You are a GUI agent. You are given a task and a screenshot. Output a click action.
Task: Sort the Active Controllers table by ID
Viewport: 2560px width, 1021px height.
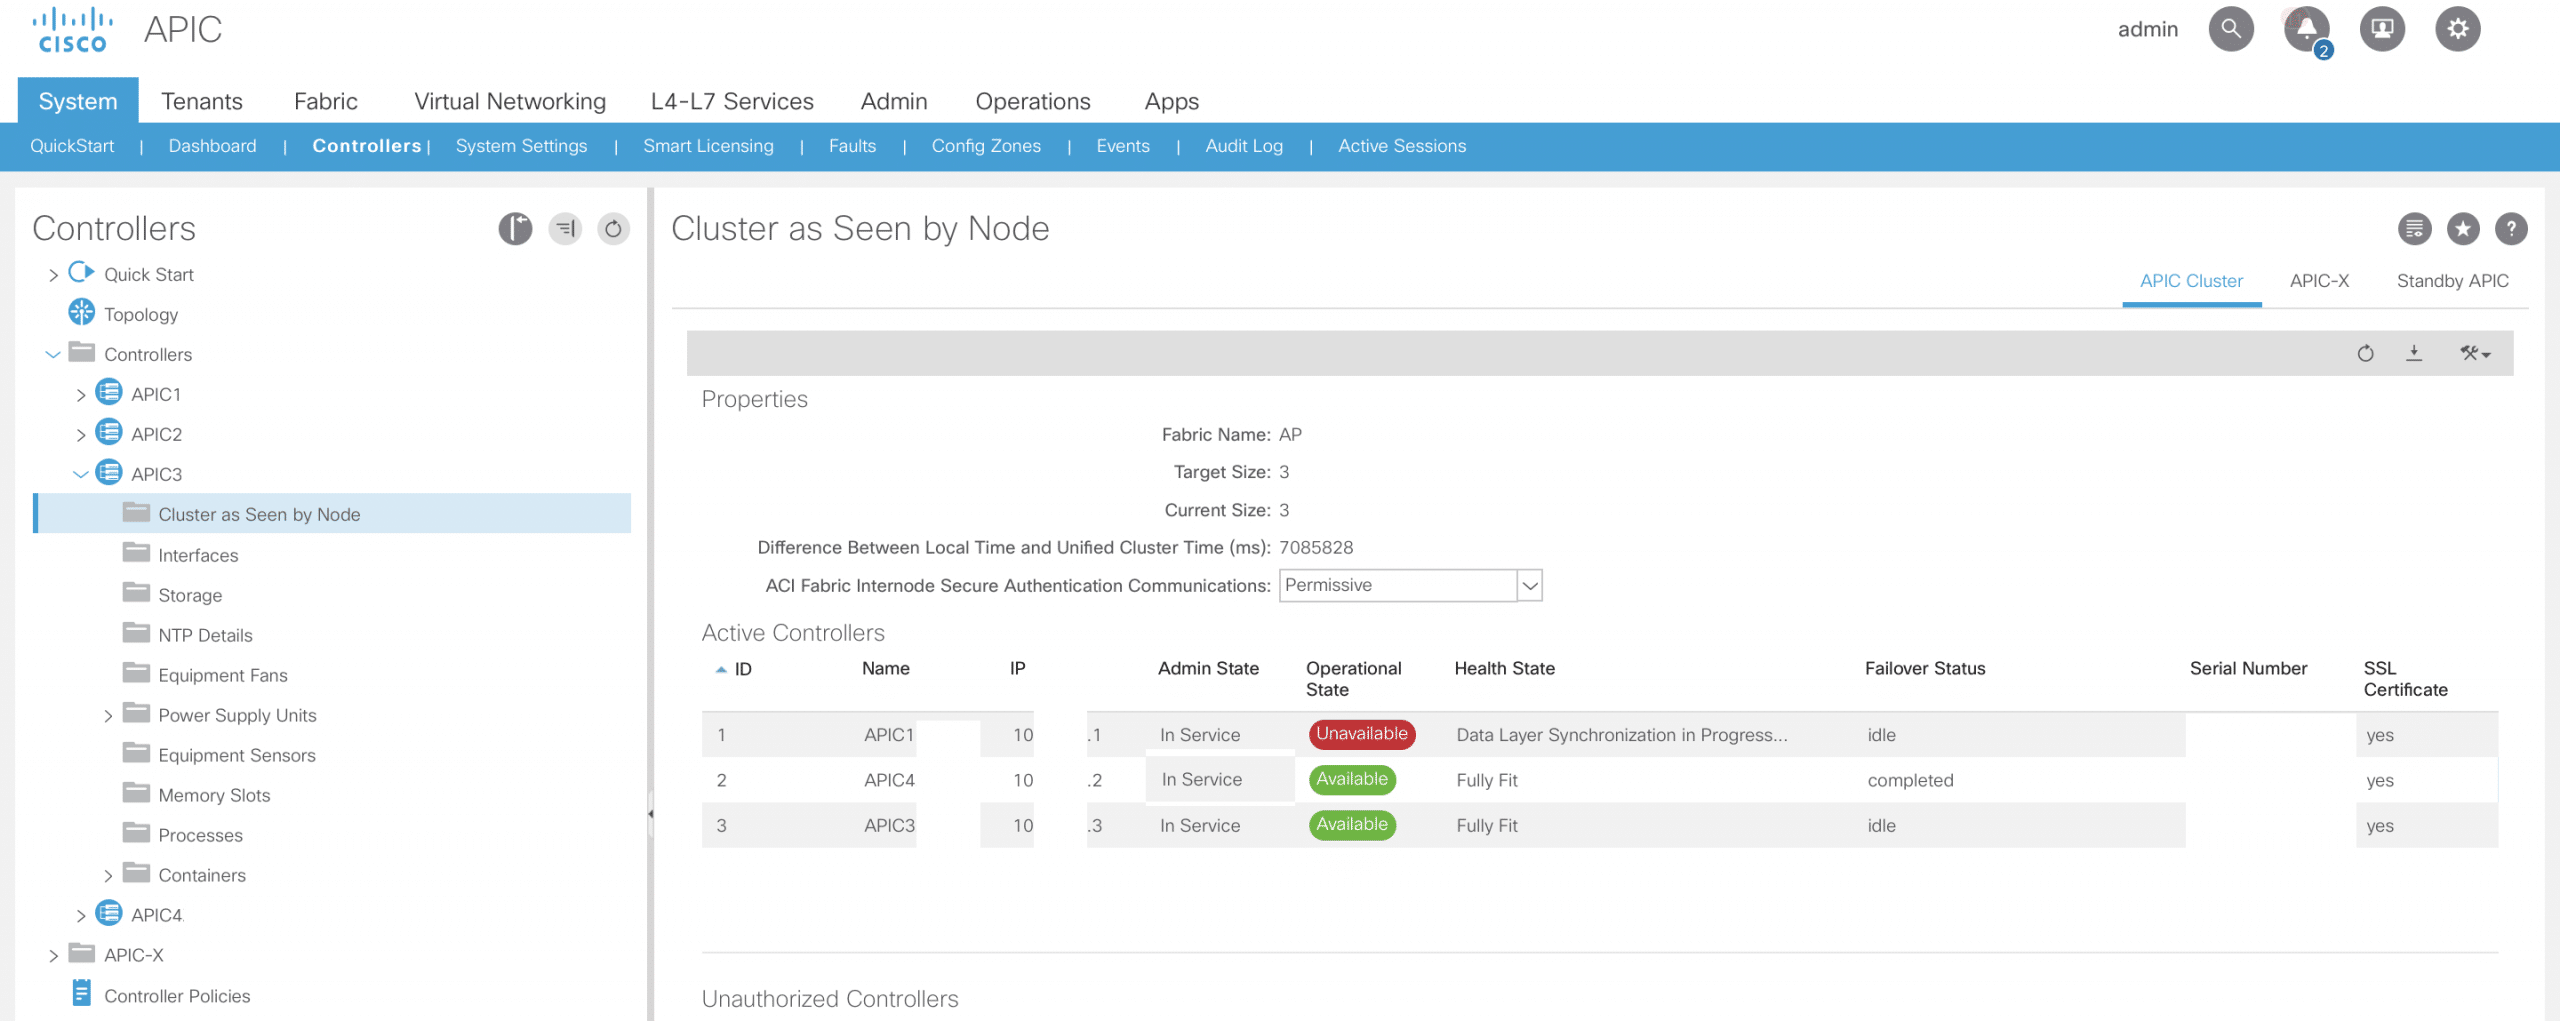(x=734, y=669)
